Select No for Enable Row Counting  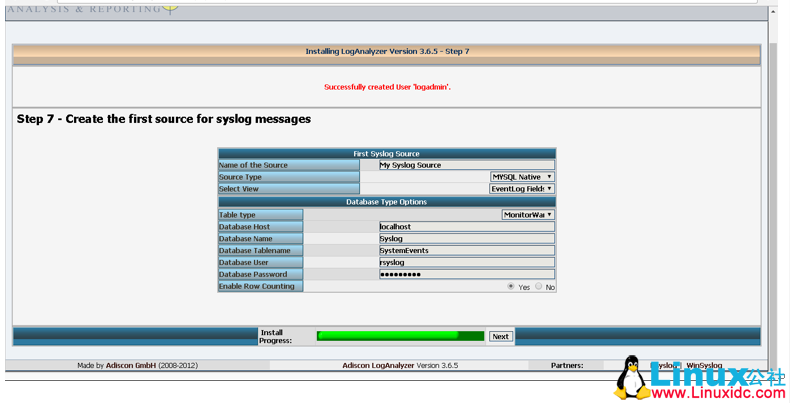(539, 286)
